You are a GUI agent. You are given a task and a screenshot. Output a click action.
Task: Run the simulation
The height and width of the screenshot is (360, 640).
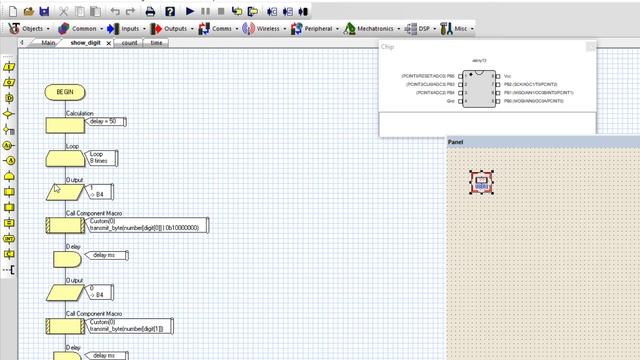point(190,11)
